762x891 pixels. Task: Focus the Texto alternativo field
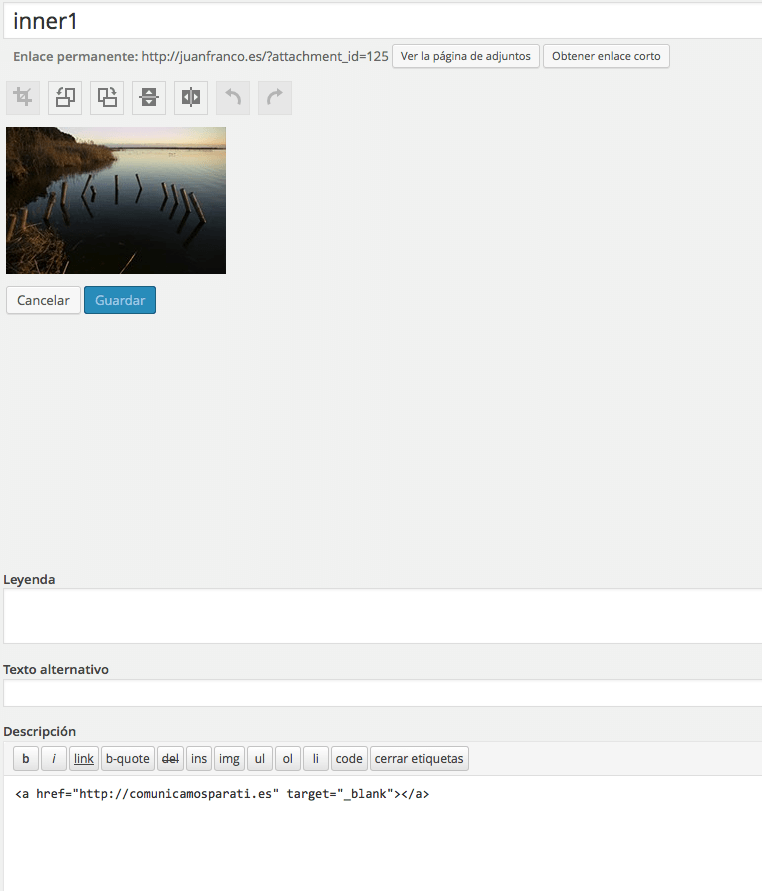click(382, 693)
